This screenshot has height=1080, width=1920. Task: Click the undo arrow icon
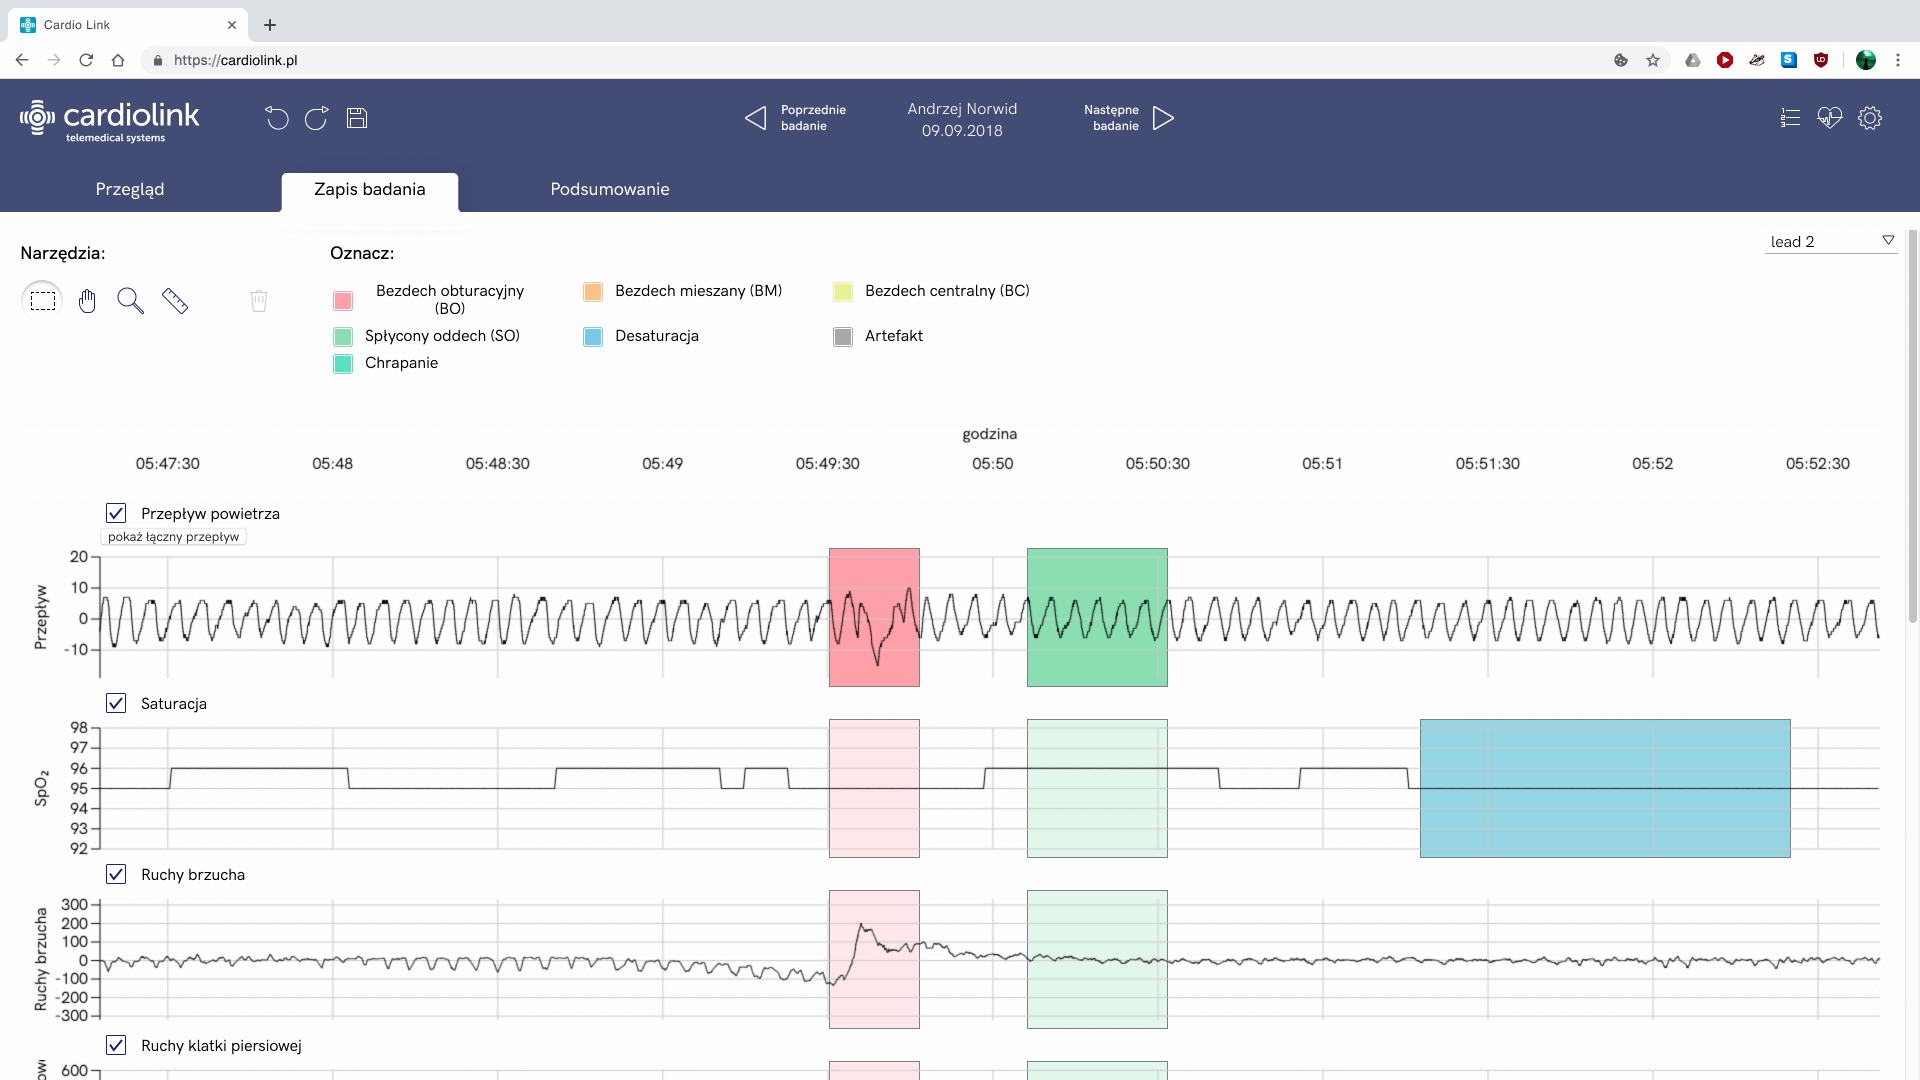[277, 118]
